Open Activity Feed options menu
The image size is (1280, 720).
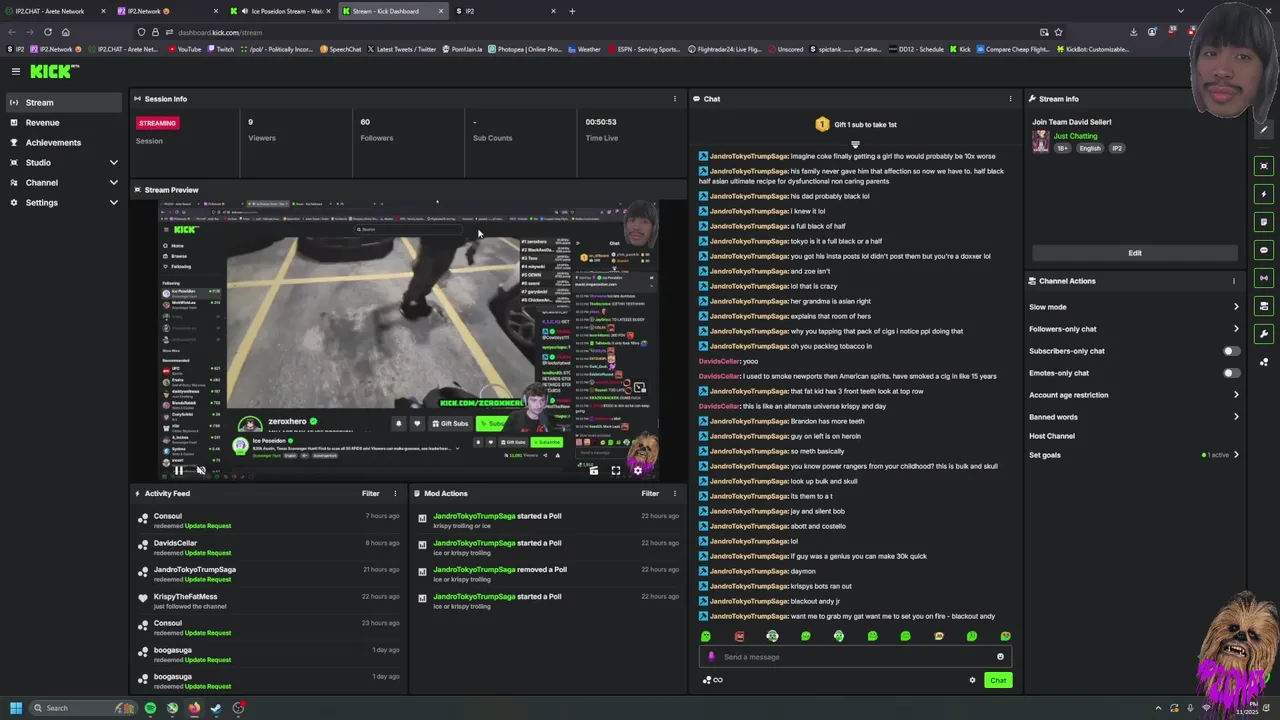click(394, 493)
